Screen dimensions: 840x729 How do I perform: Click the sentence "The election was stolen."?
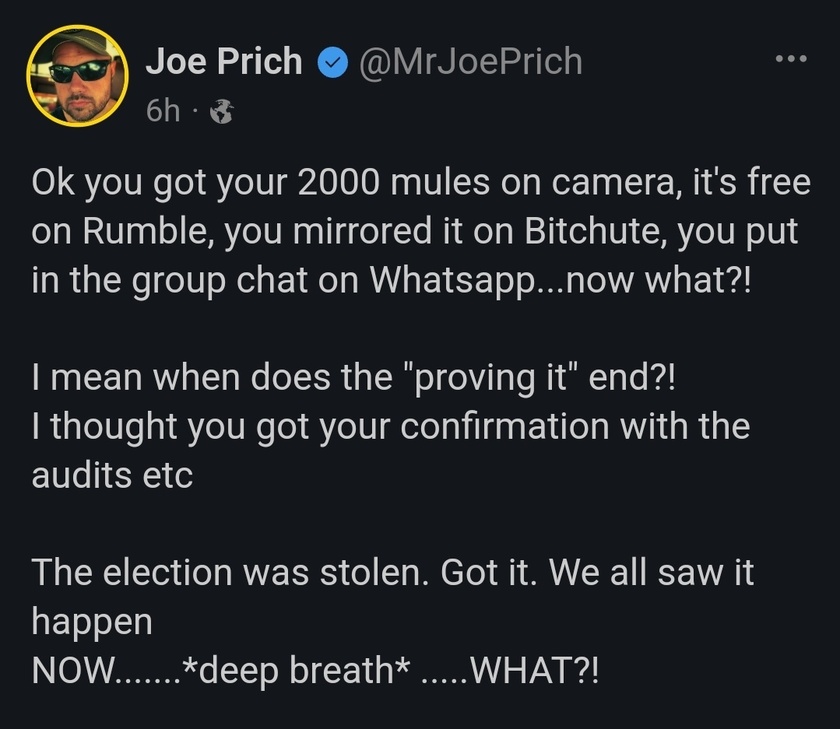click(230, 573)
